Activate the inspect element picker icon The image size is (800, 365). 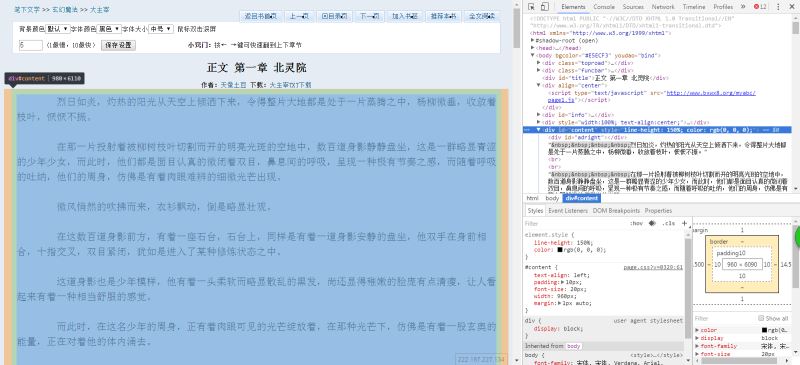click(x=531, y=7)
